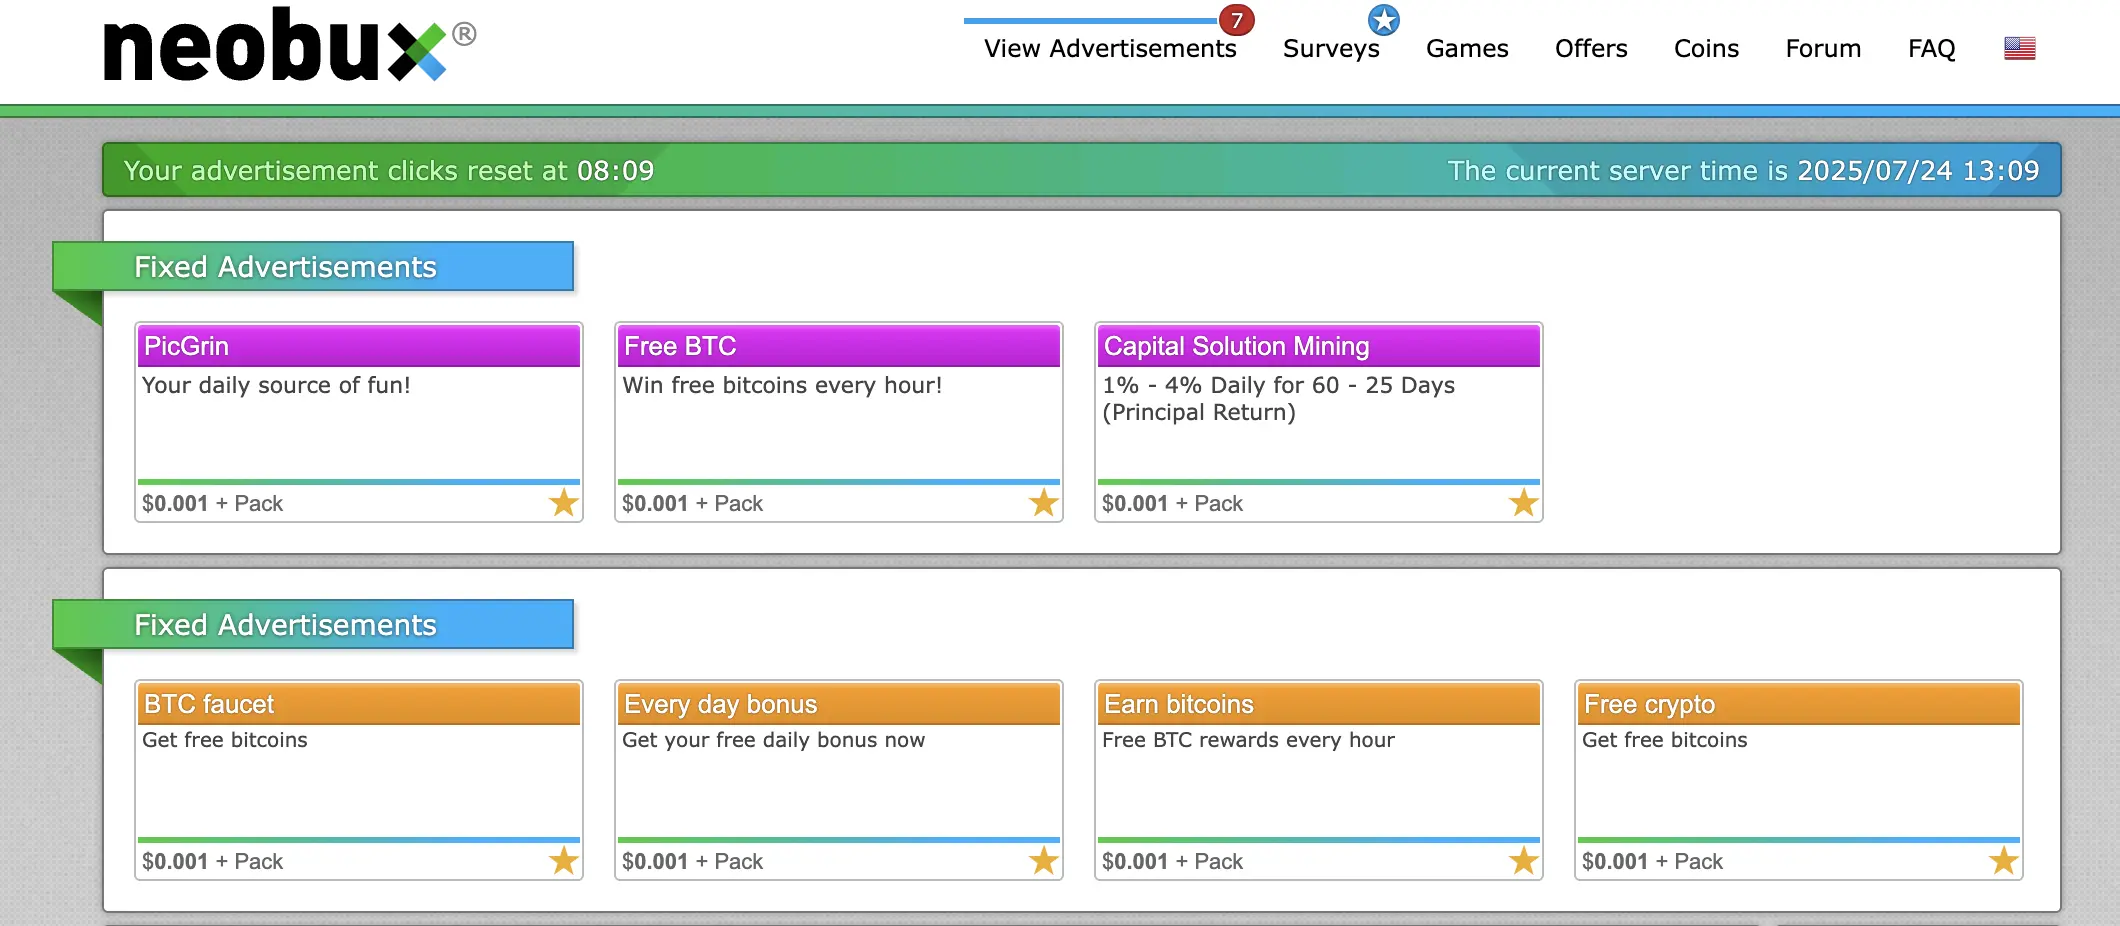Click the star icon on PicGrin ad
Screen dimensions: 2120x926
pos(564,502)
